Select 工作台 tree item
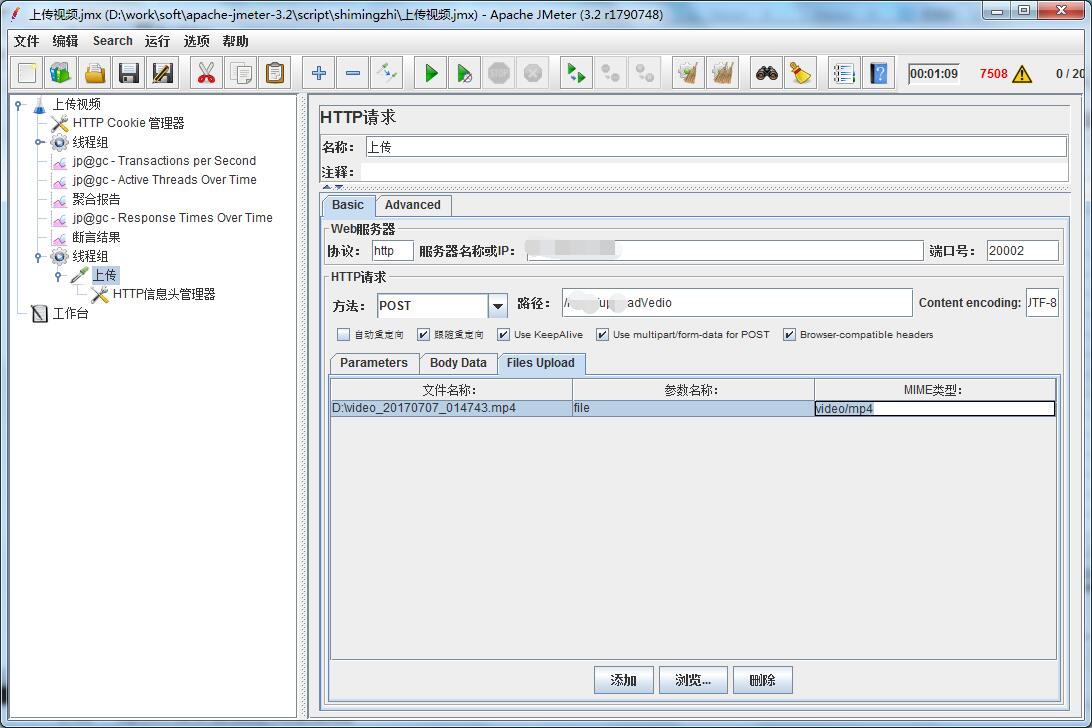Viewport: 1092px width, 728px height. [70, 313]
